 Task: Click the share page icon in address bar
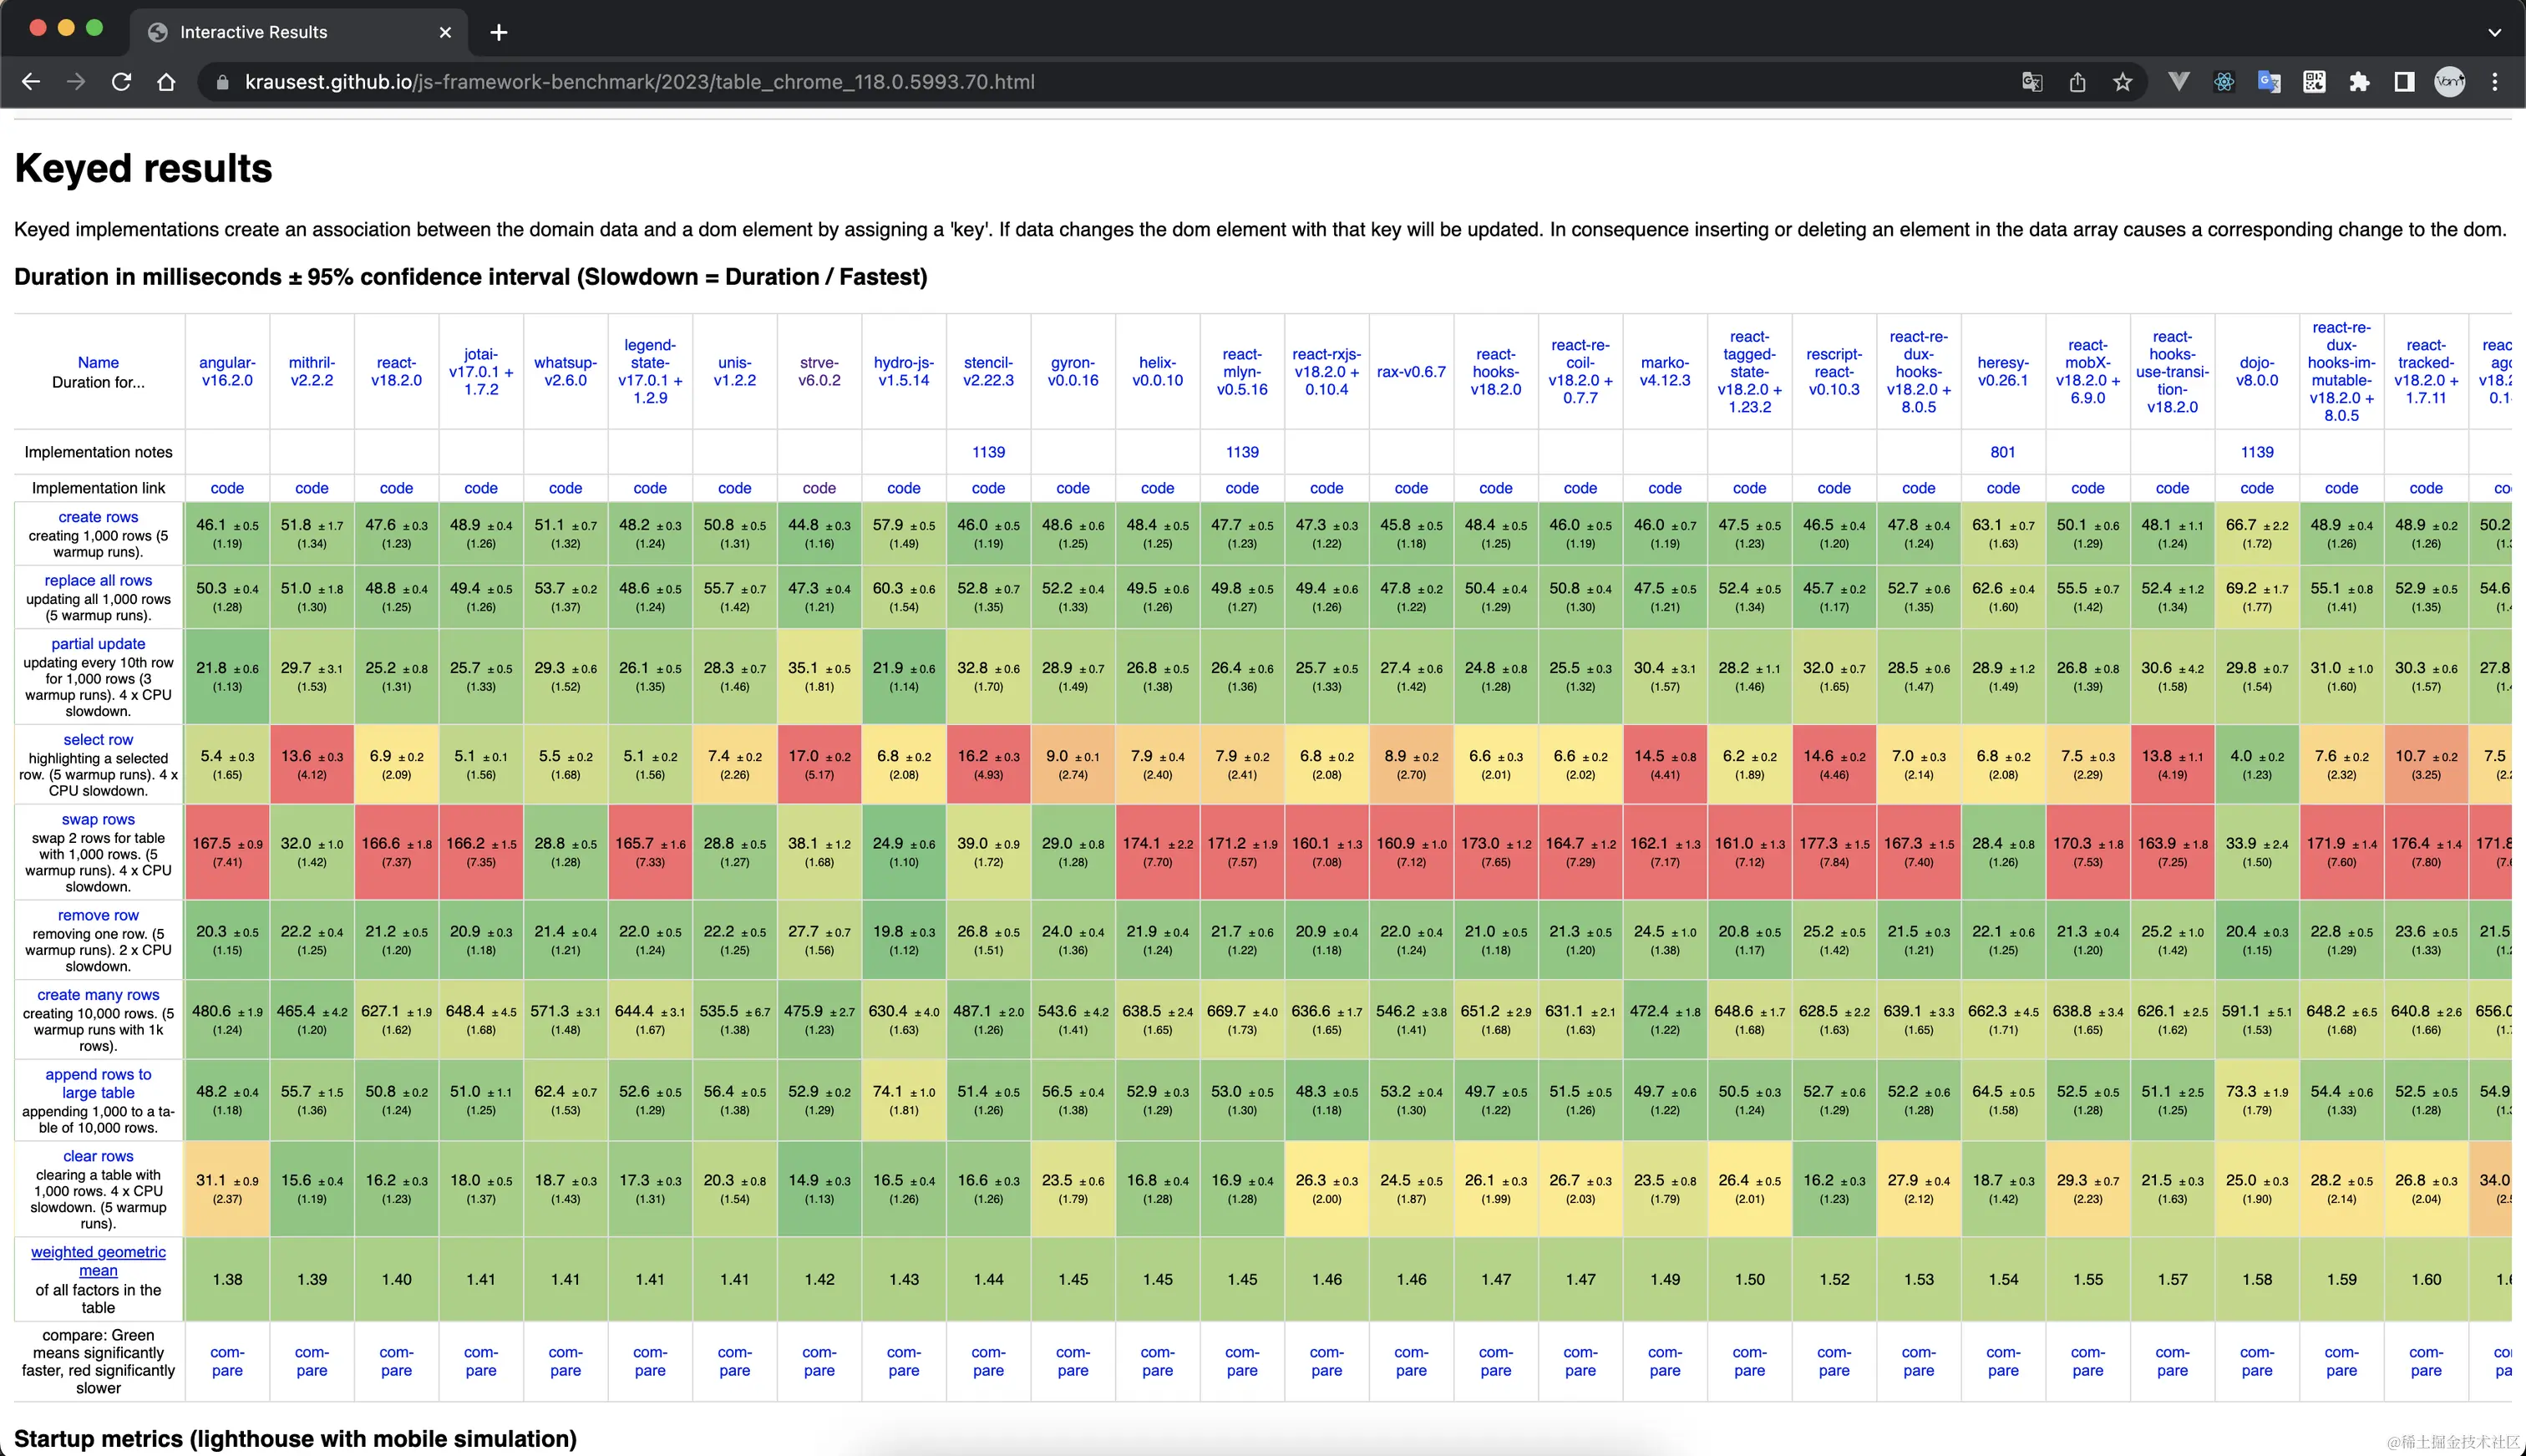(x=2077, y=82)
